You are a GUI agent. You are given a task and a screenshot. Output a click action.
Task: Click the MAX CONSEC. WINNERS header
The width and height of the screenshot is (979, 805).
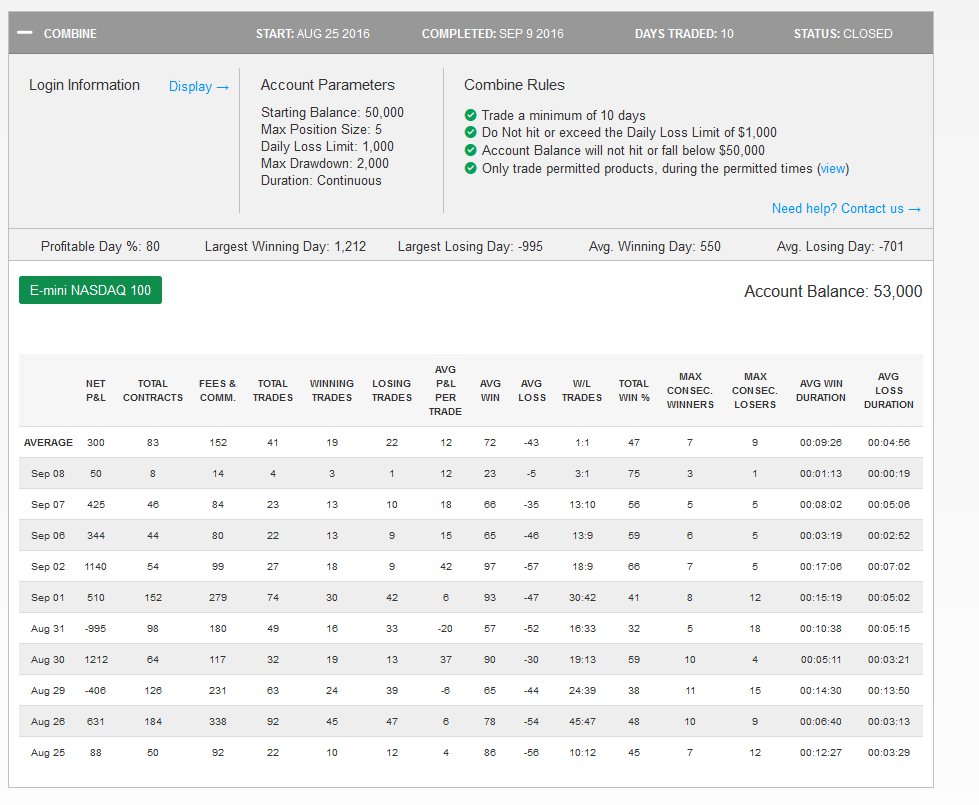click(690, 390)
